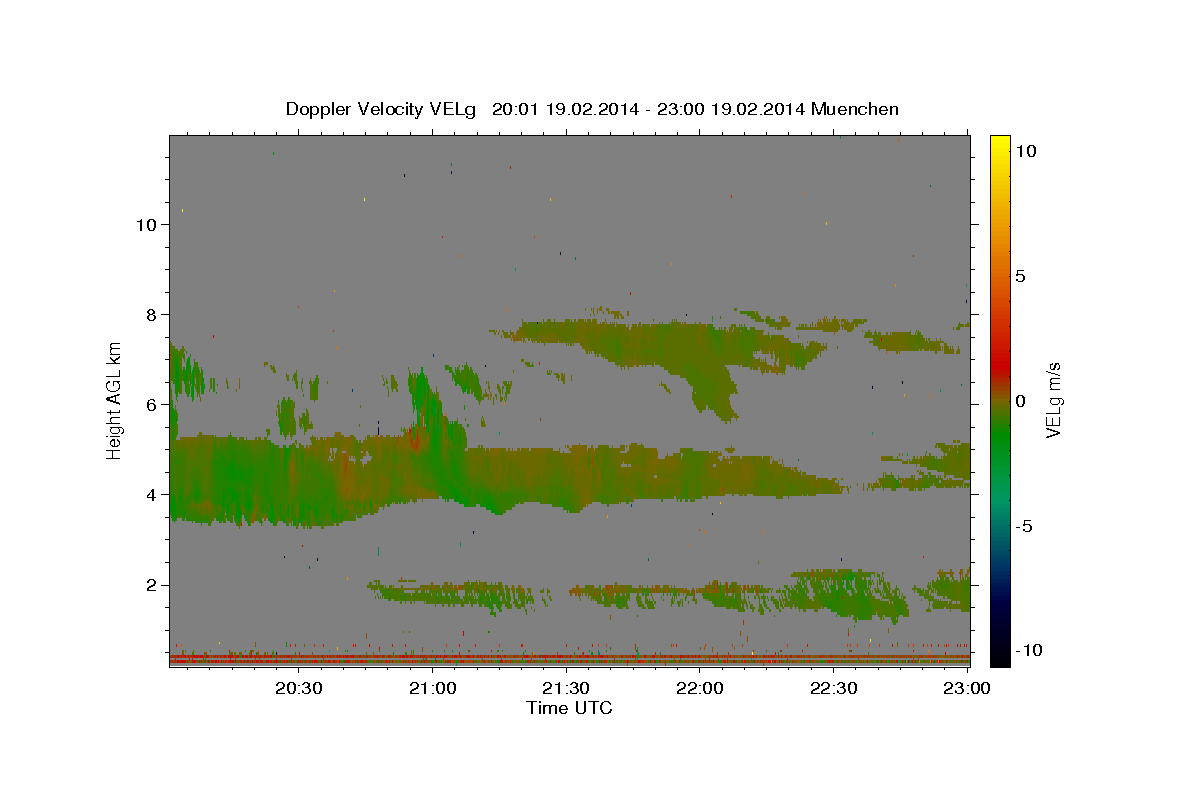Click the colorbar value 0 label
This screenshot has width=1200, height=800.
1020,401
